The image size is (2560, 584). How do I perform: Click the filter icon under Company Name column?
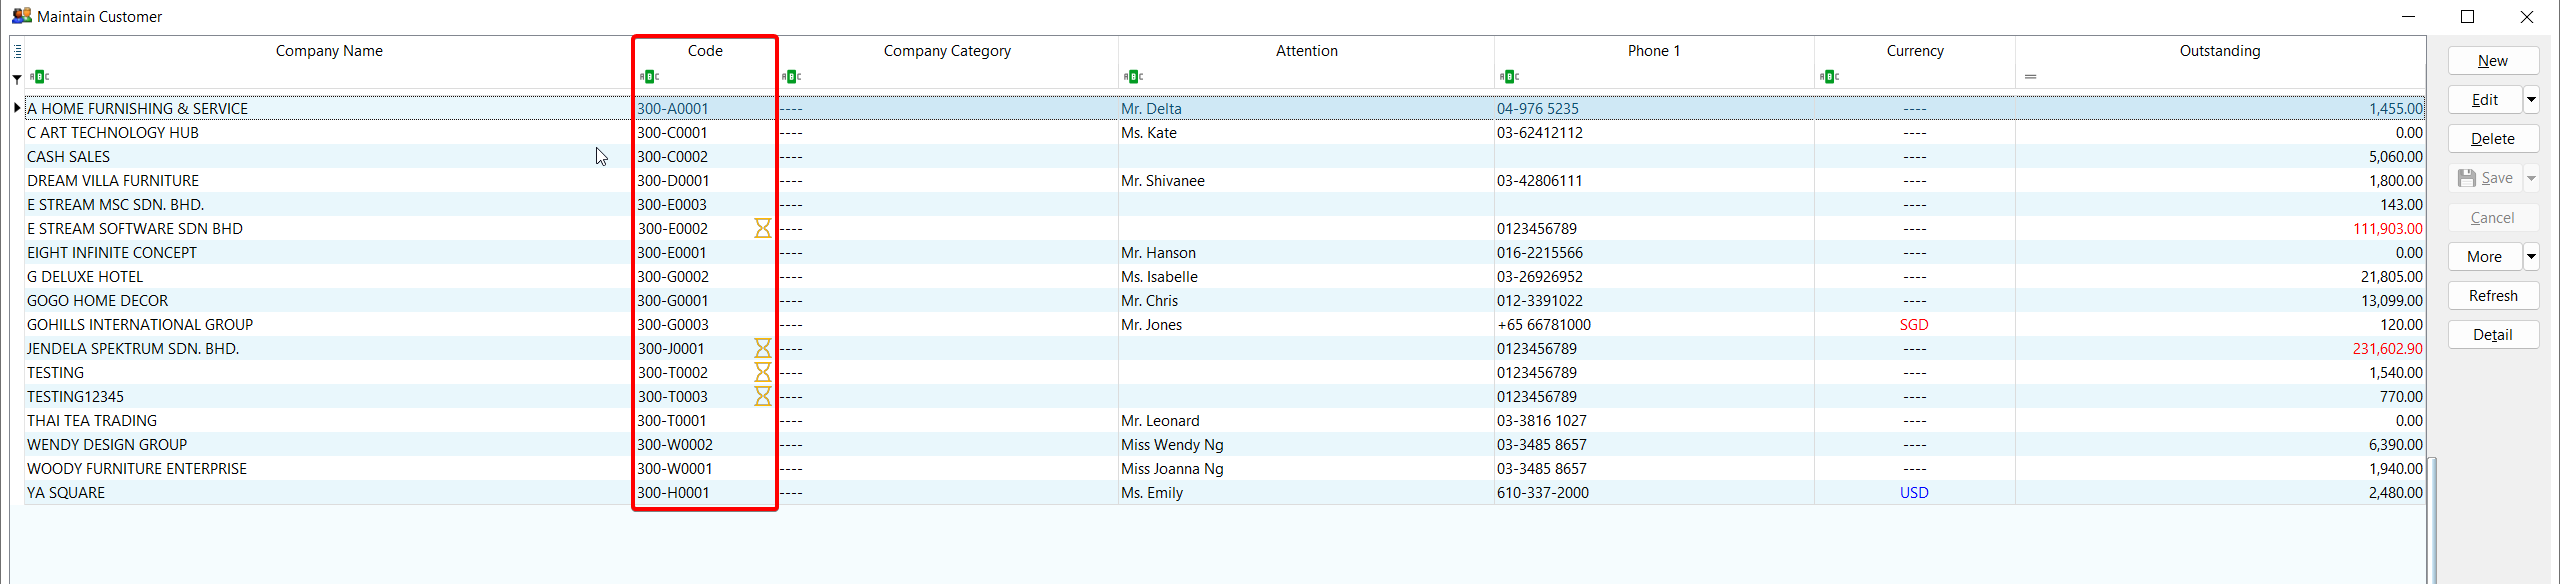(x=39, y=77)
